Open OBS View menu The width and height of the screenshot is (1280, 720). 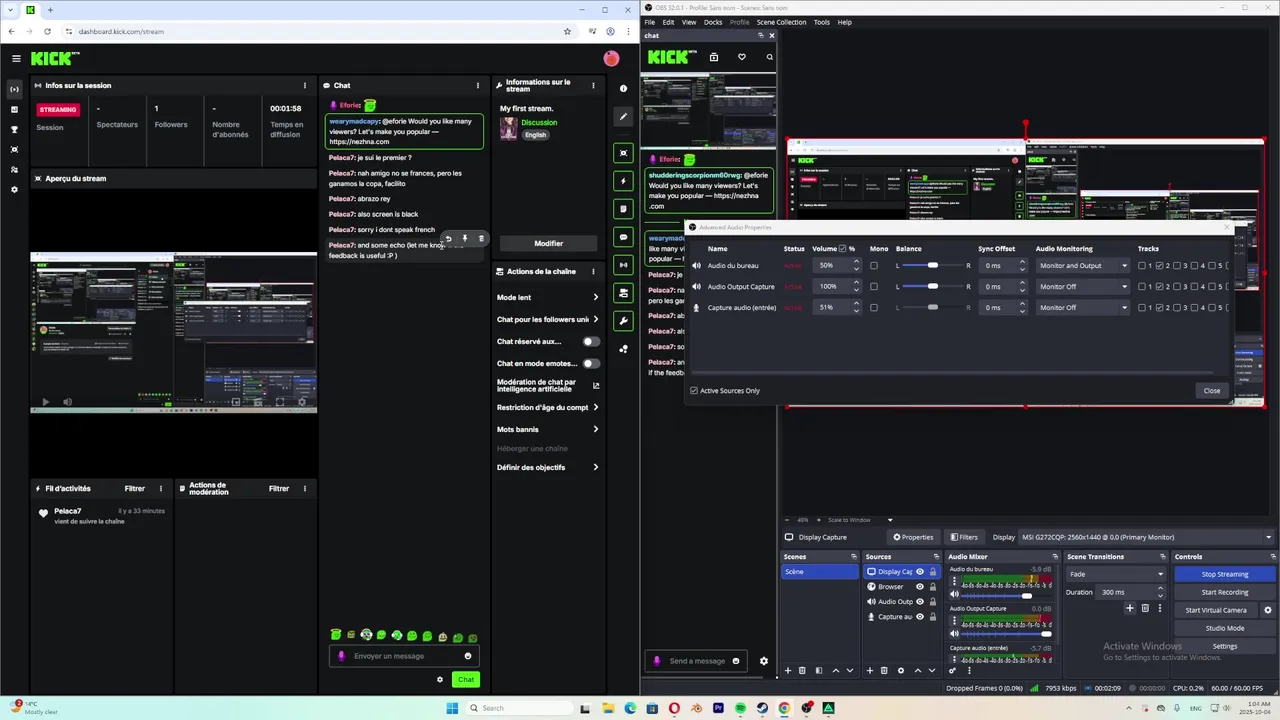(689, 22)
